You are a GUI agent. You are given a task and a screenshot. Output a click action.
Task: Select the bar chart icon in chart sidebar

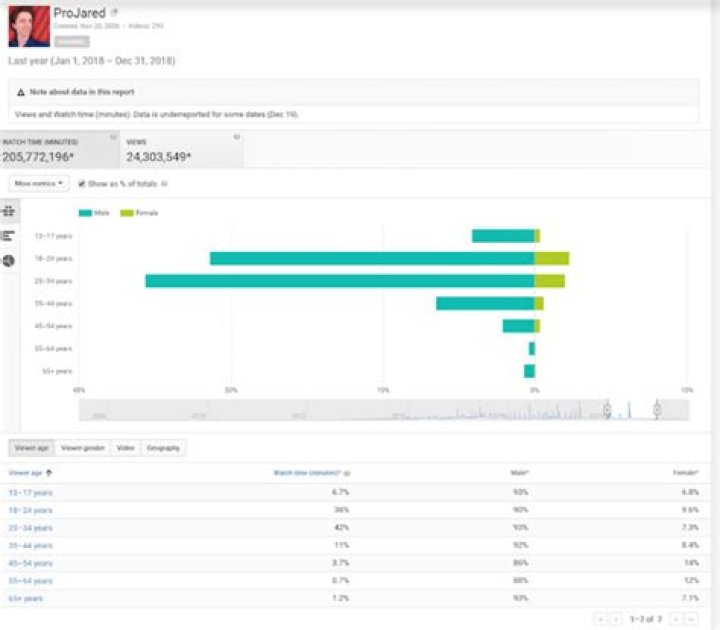[x=8, y=236]
